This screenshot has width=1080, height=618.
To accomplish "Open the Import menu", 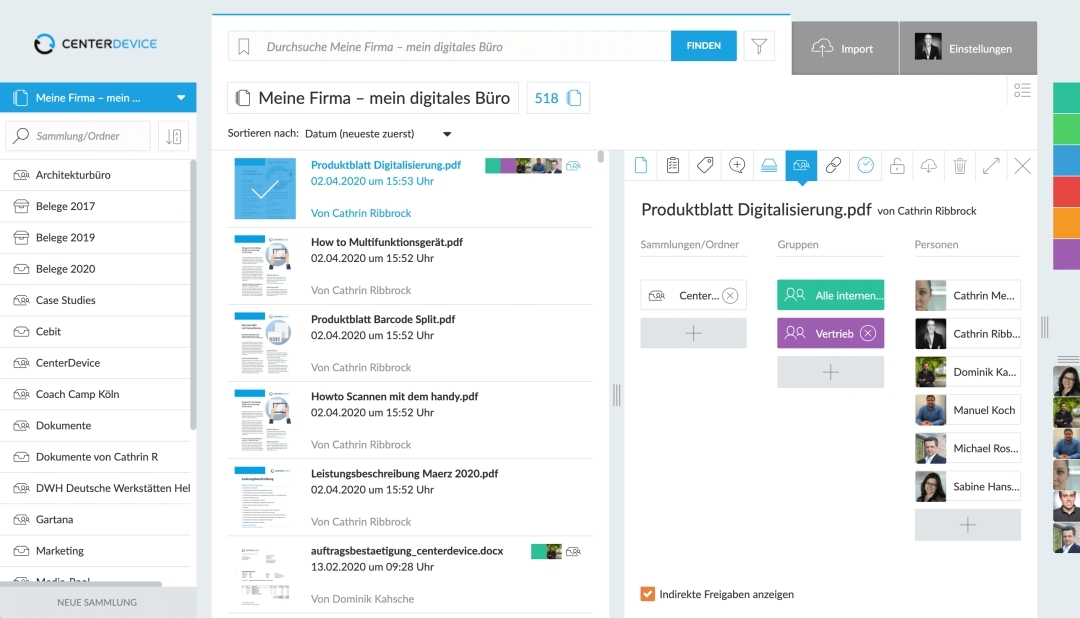I will (845, 48).
